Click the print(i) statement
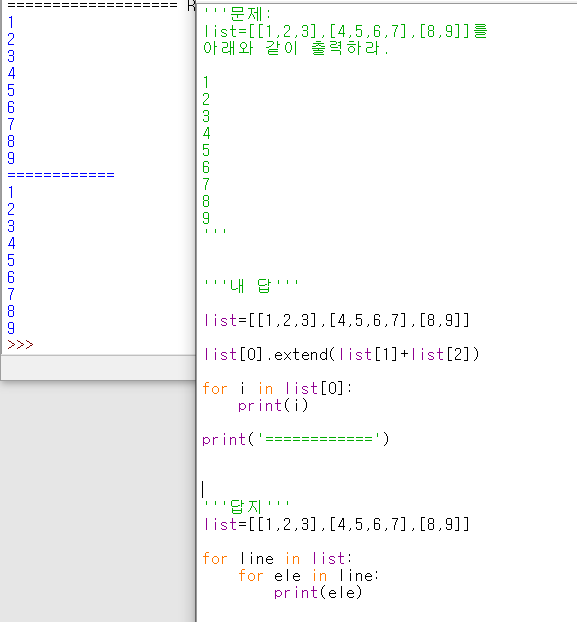This screenshot has height=622, width=577. pos(273,405)
